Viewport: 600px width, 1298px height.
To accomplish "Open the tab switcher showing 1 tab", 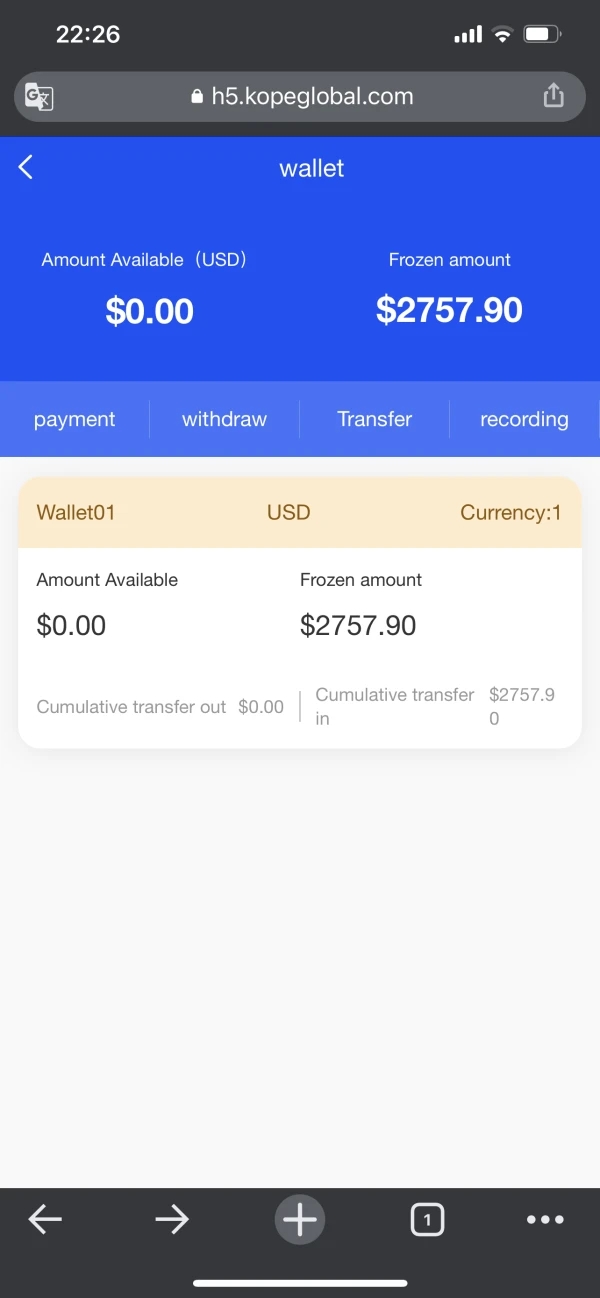I will point(427,1219).
